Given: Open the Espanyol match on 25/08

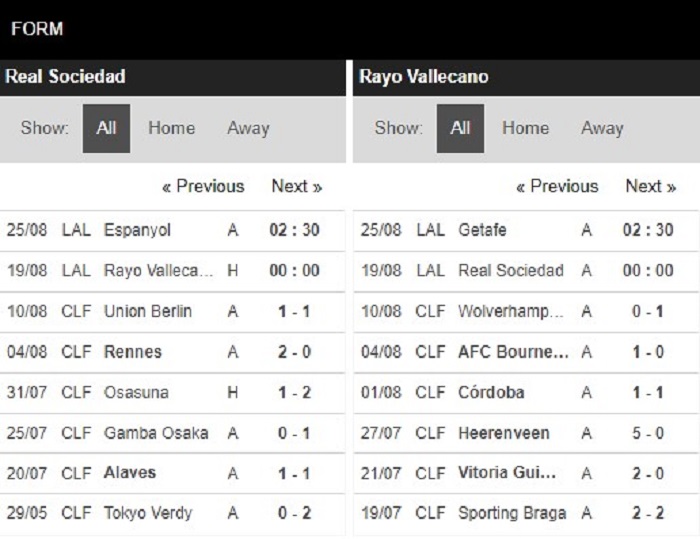Looking at the screenshot, I should pyautogui.click(x=172, y=230).
